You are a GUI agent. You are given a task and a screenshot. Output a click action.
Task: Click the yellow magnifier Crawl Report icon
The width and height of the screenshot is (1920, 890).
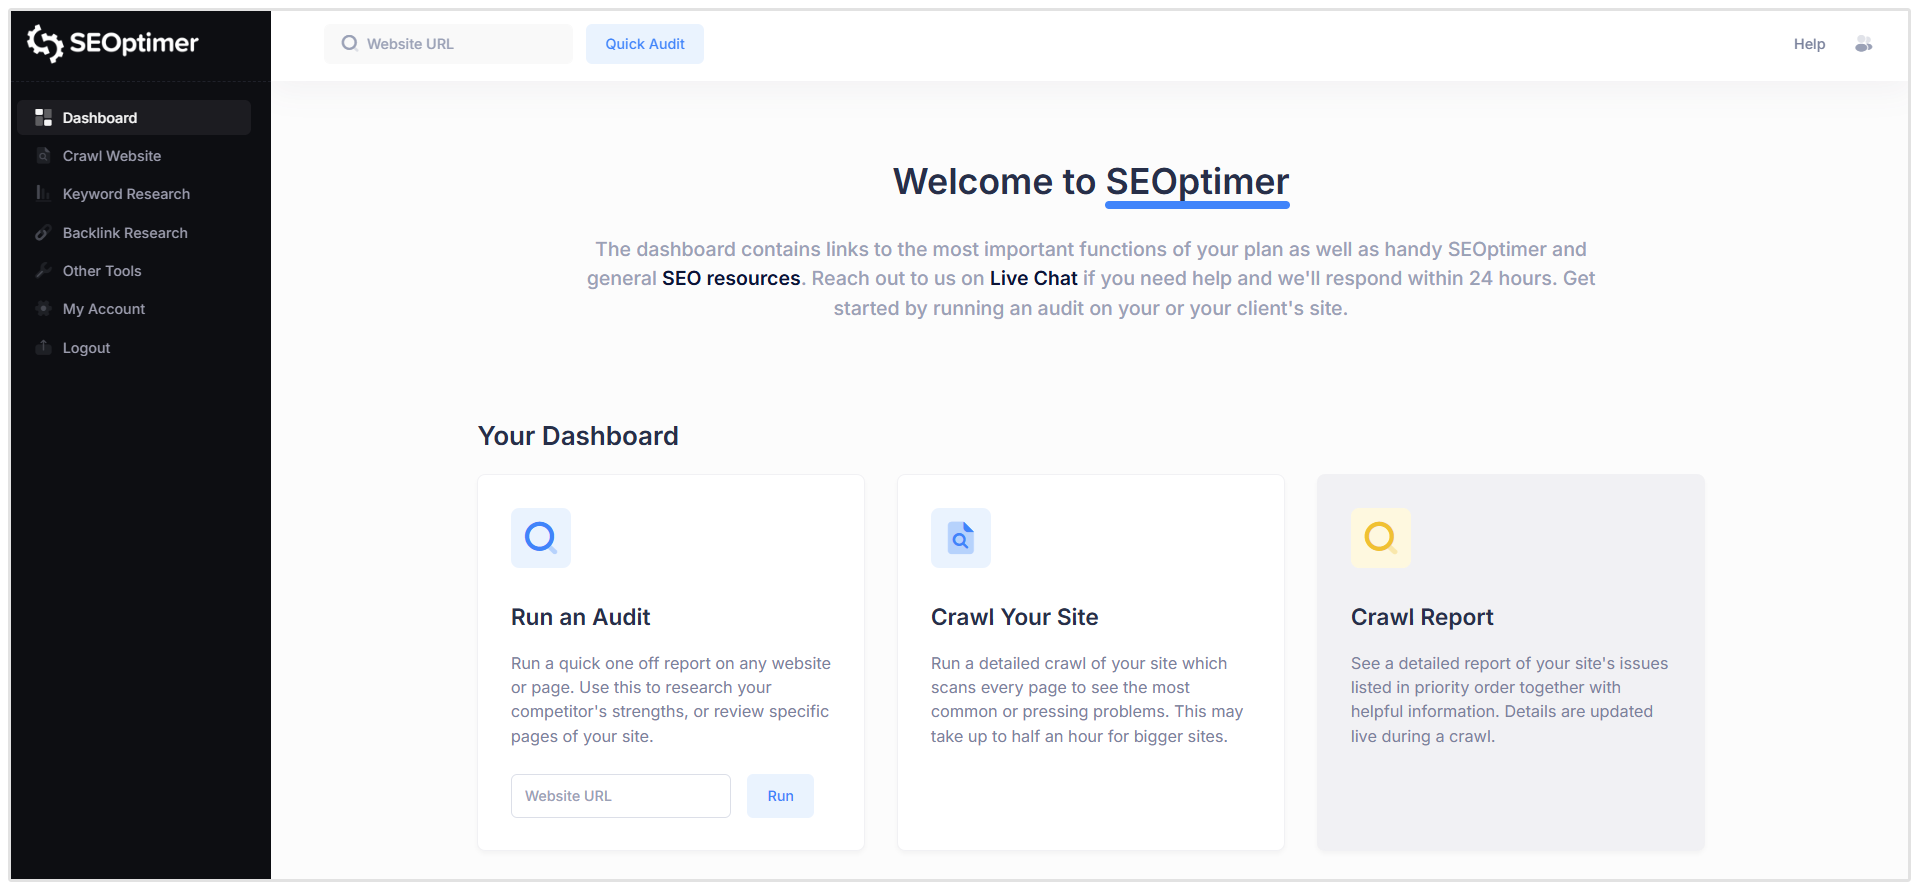(x=1381, y=538)
